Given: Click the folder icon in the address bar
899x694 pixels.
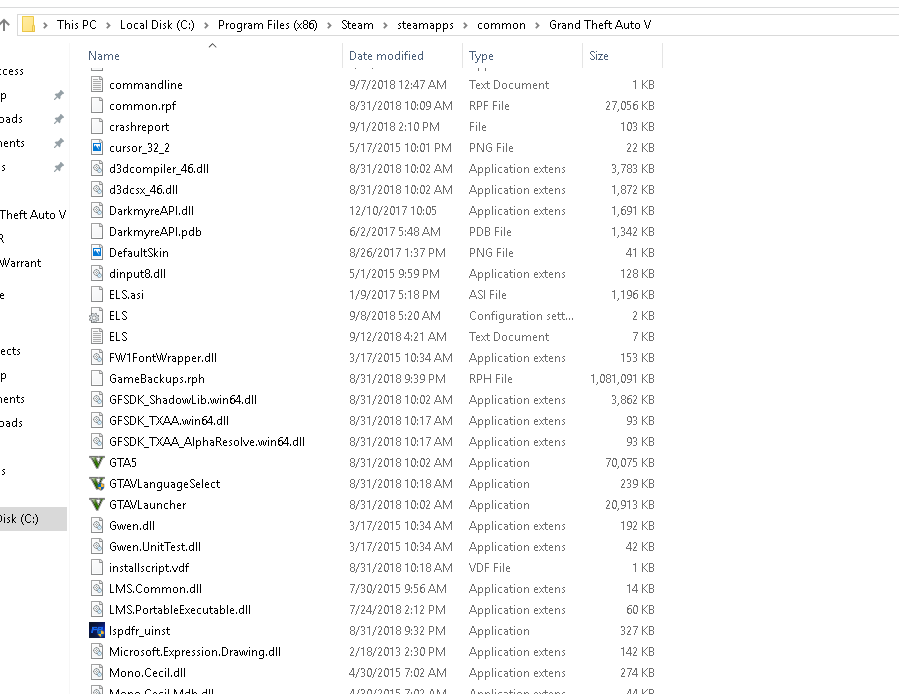Looking at the screenshot, I should [28, 25].
